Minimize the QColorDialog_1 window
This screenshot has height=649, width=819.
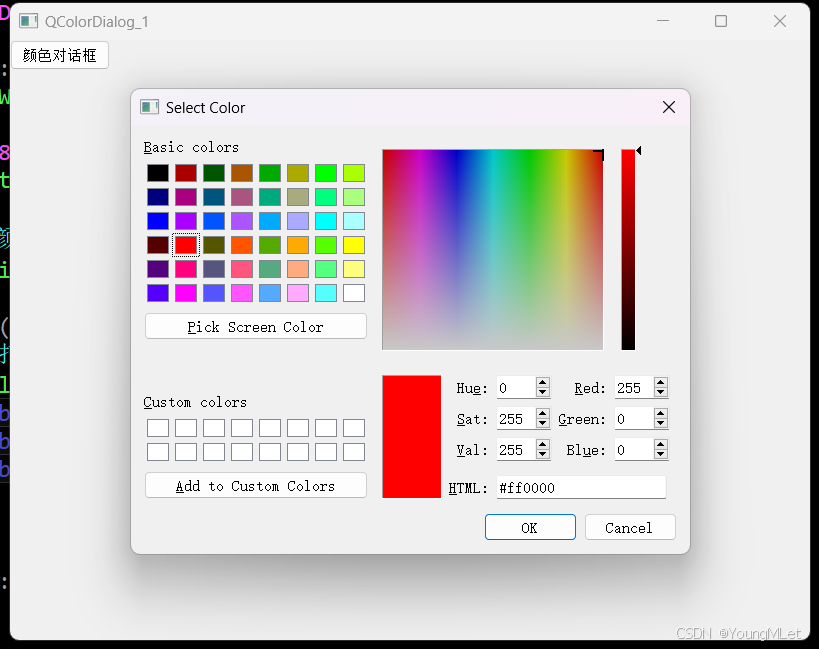pyautogui.click(x=663, y=21)
